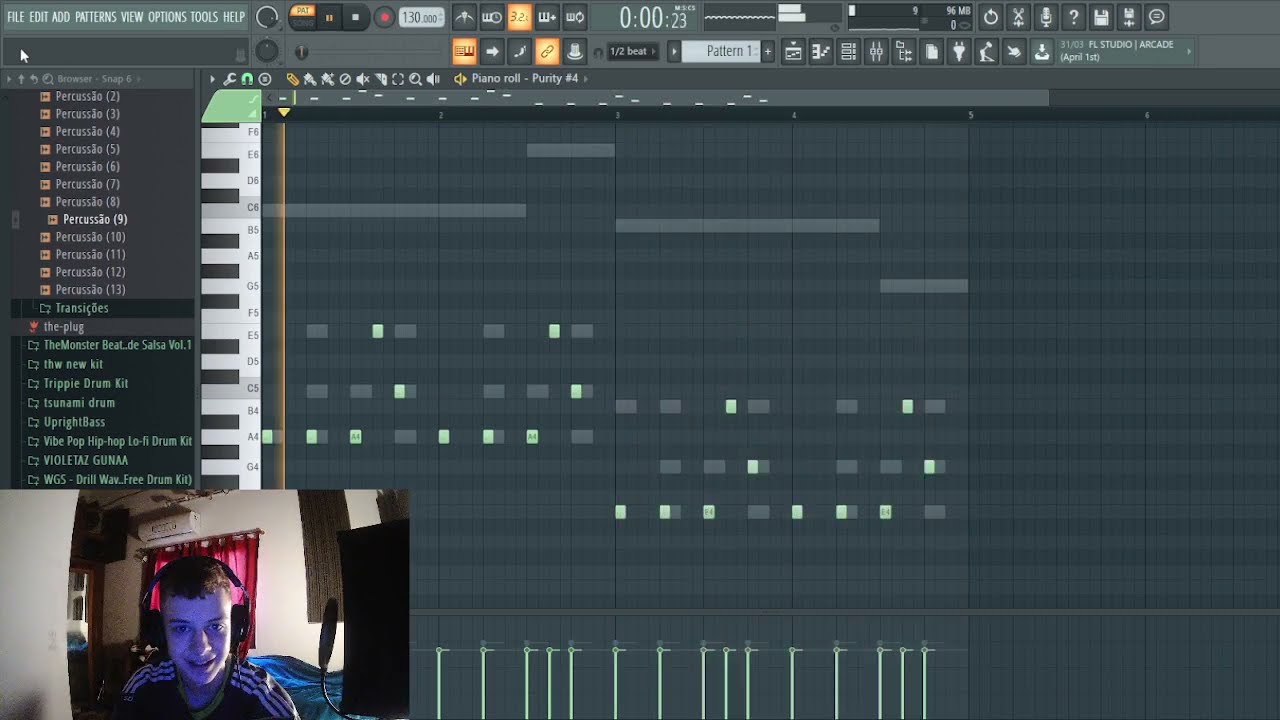Viewport: 1280px width, 720px height.
Task: Expand the Trippie Drum Kit folder
Action: (x=85, y=383)
